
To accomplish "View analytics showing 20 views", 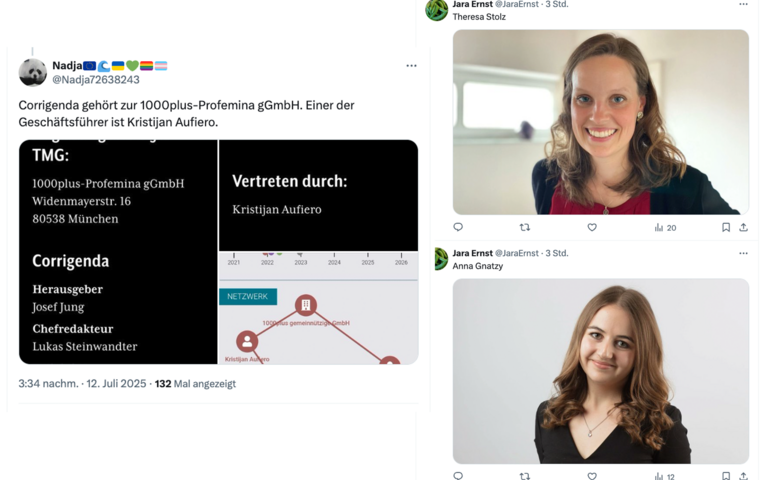I will (665, 228).
